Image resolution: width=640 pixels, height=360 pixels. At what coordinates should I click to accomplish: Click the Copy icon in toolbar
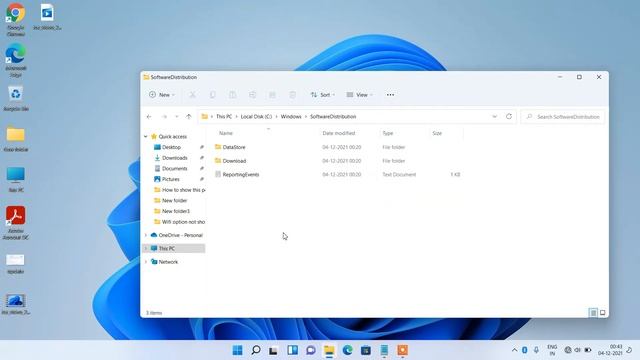click(212, 95)
